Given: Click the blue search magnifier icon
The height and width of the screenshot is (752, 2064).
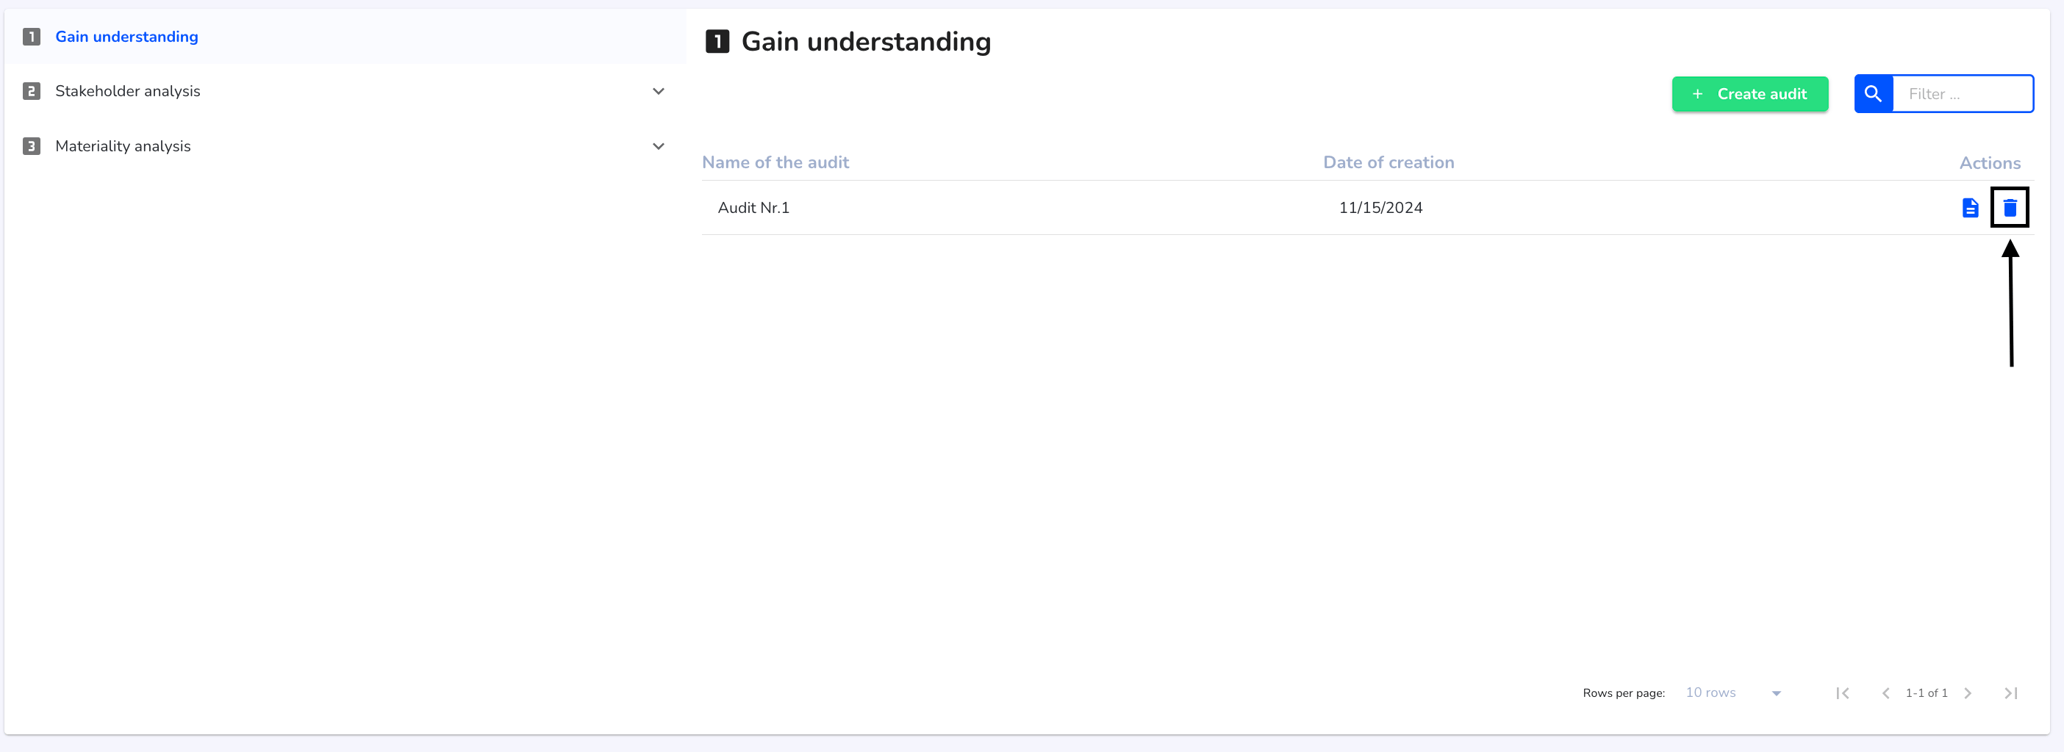Looking at the screenshot, I should (1873, 94).
